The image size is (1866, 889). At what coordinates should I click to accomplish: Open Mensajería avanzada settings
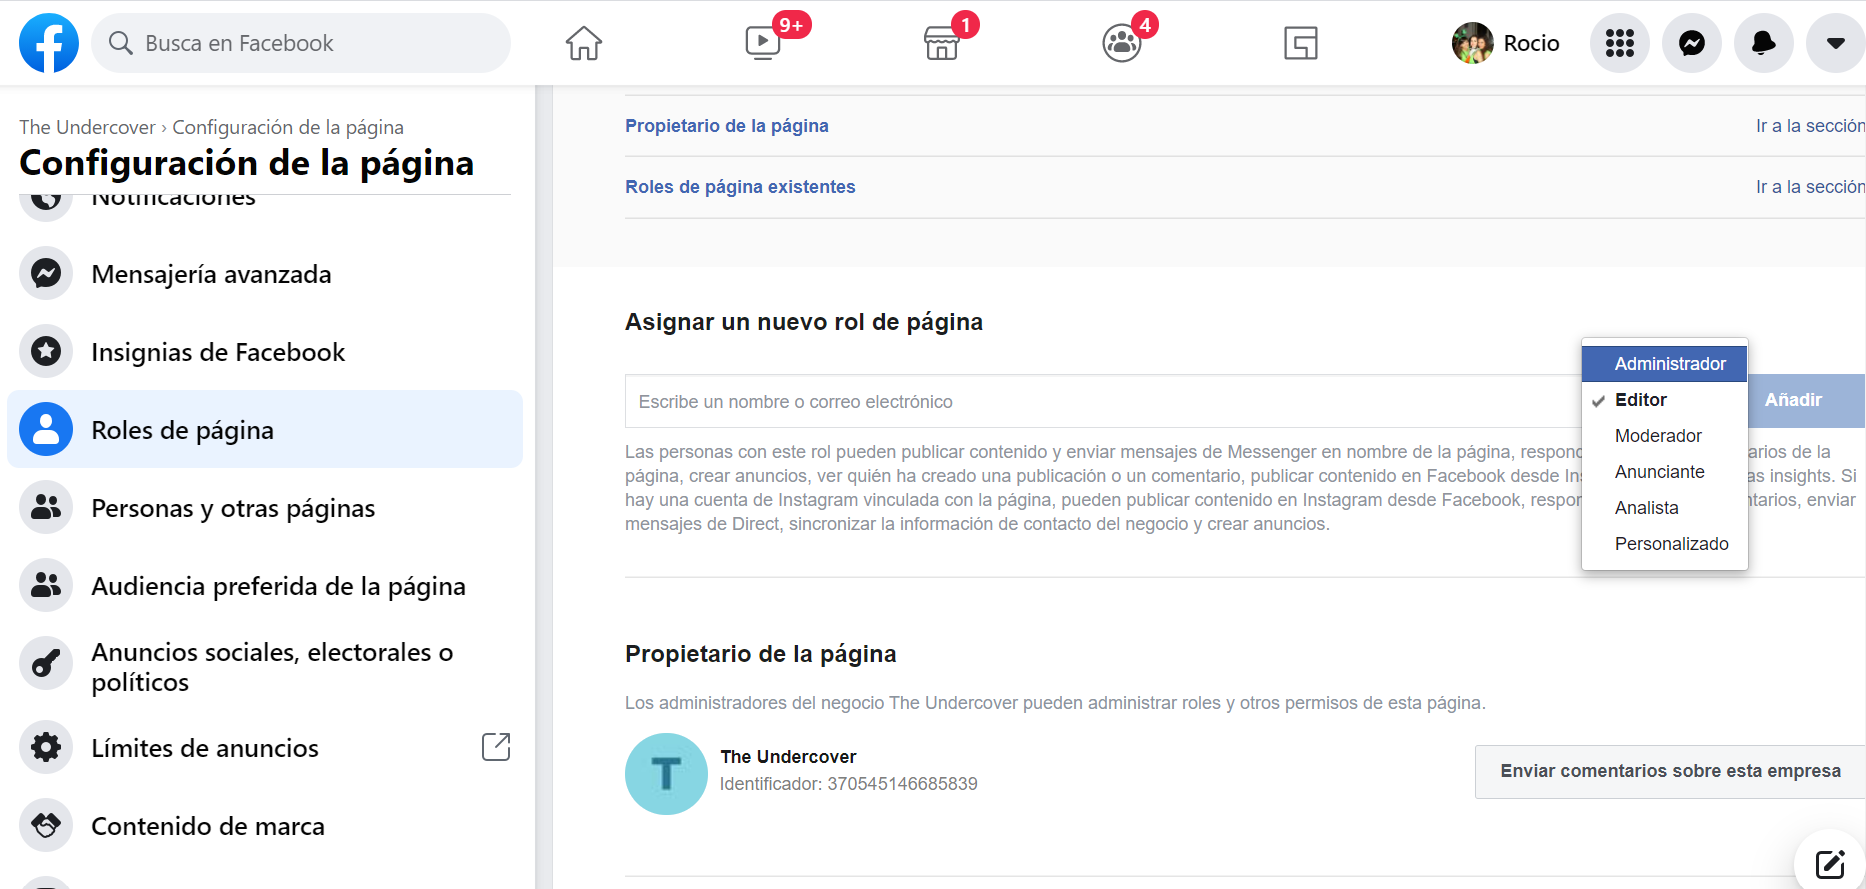point(265,273)
